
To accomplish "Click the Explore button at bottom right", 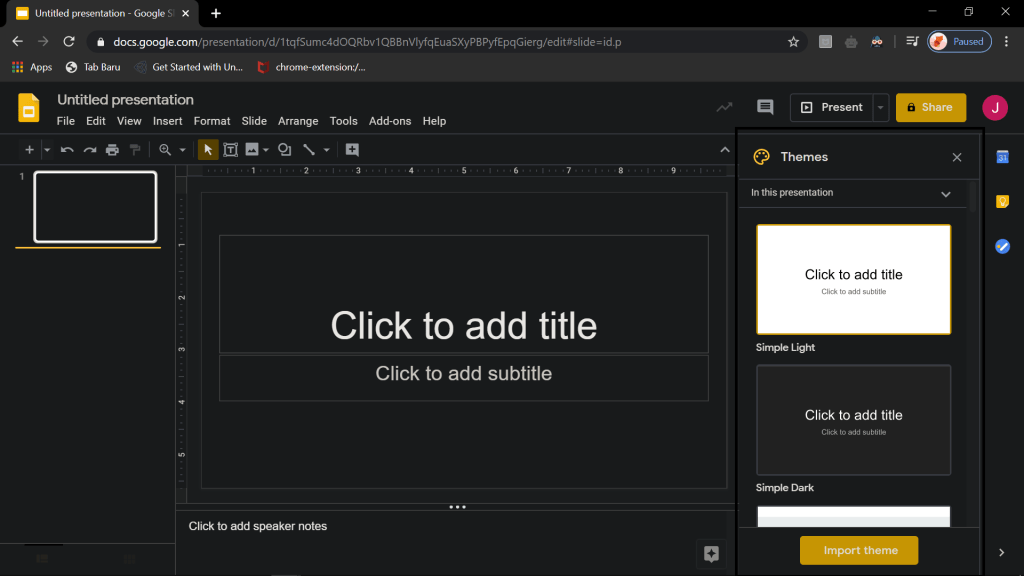I will (x=711, y=554).
